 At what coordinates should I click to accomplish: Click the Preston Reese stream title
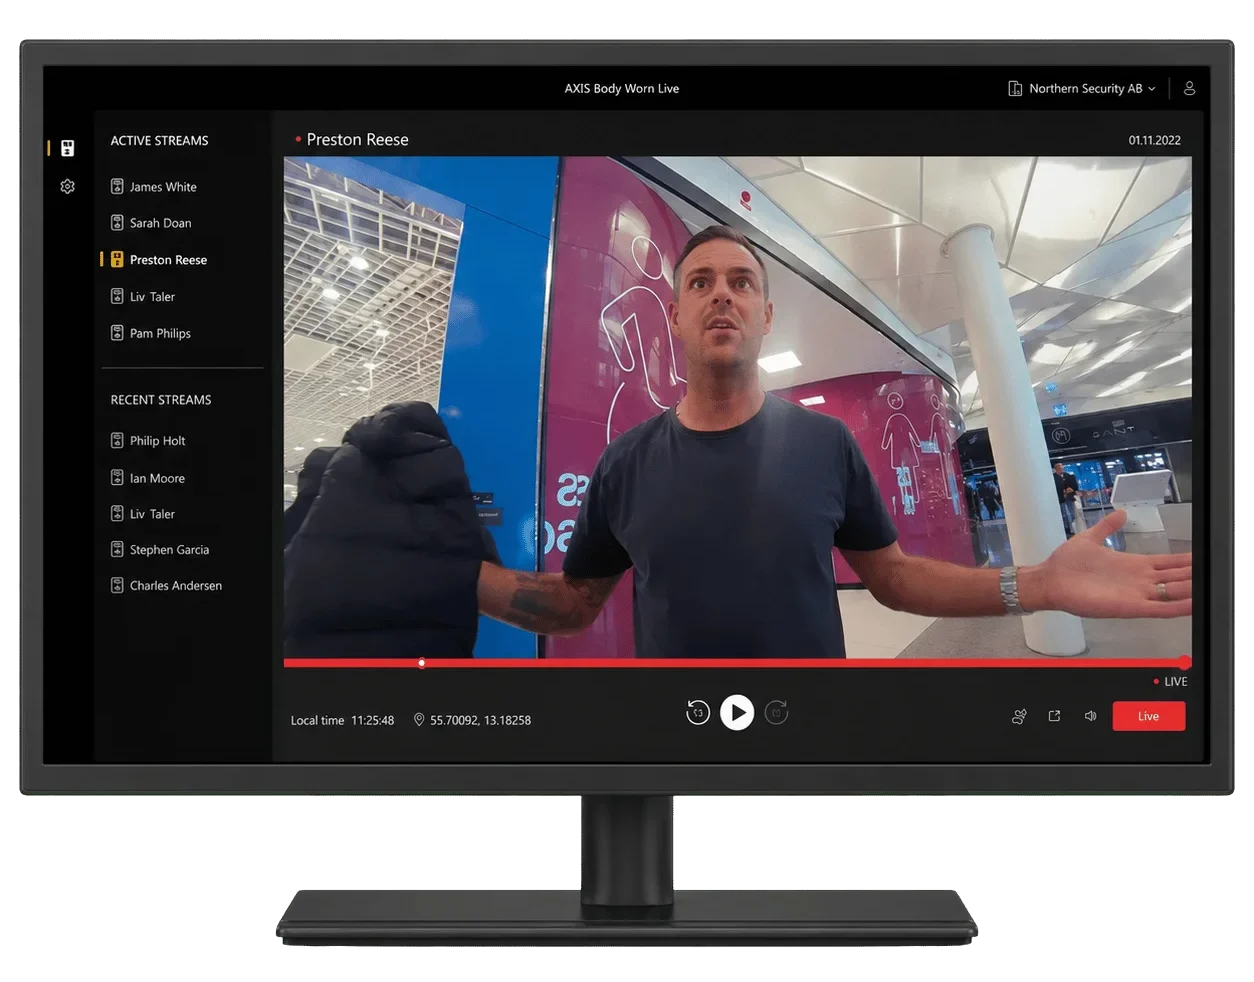tap(357, 140)
